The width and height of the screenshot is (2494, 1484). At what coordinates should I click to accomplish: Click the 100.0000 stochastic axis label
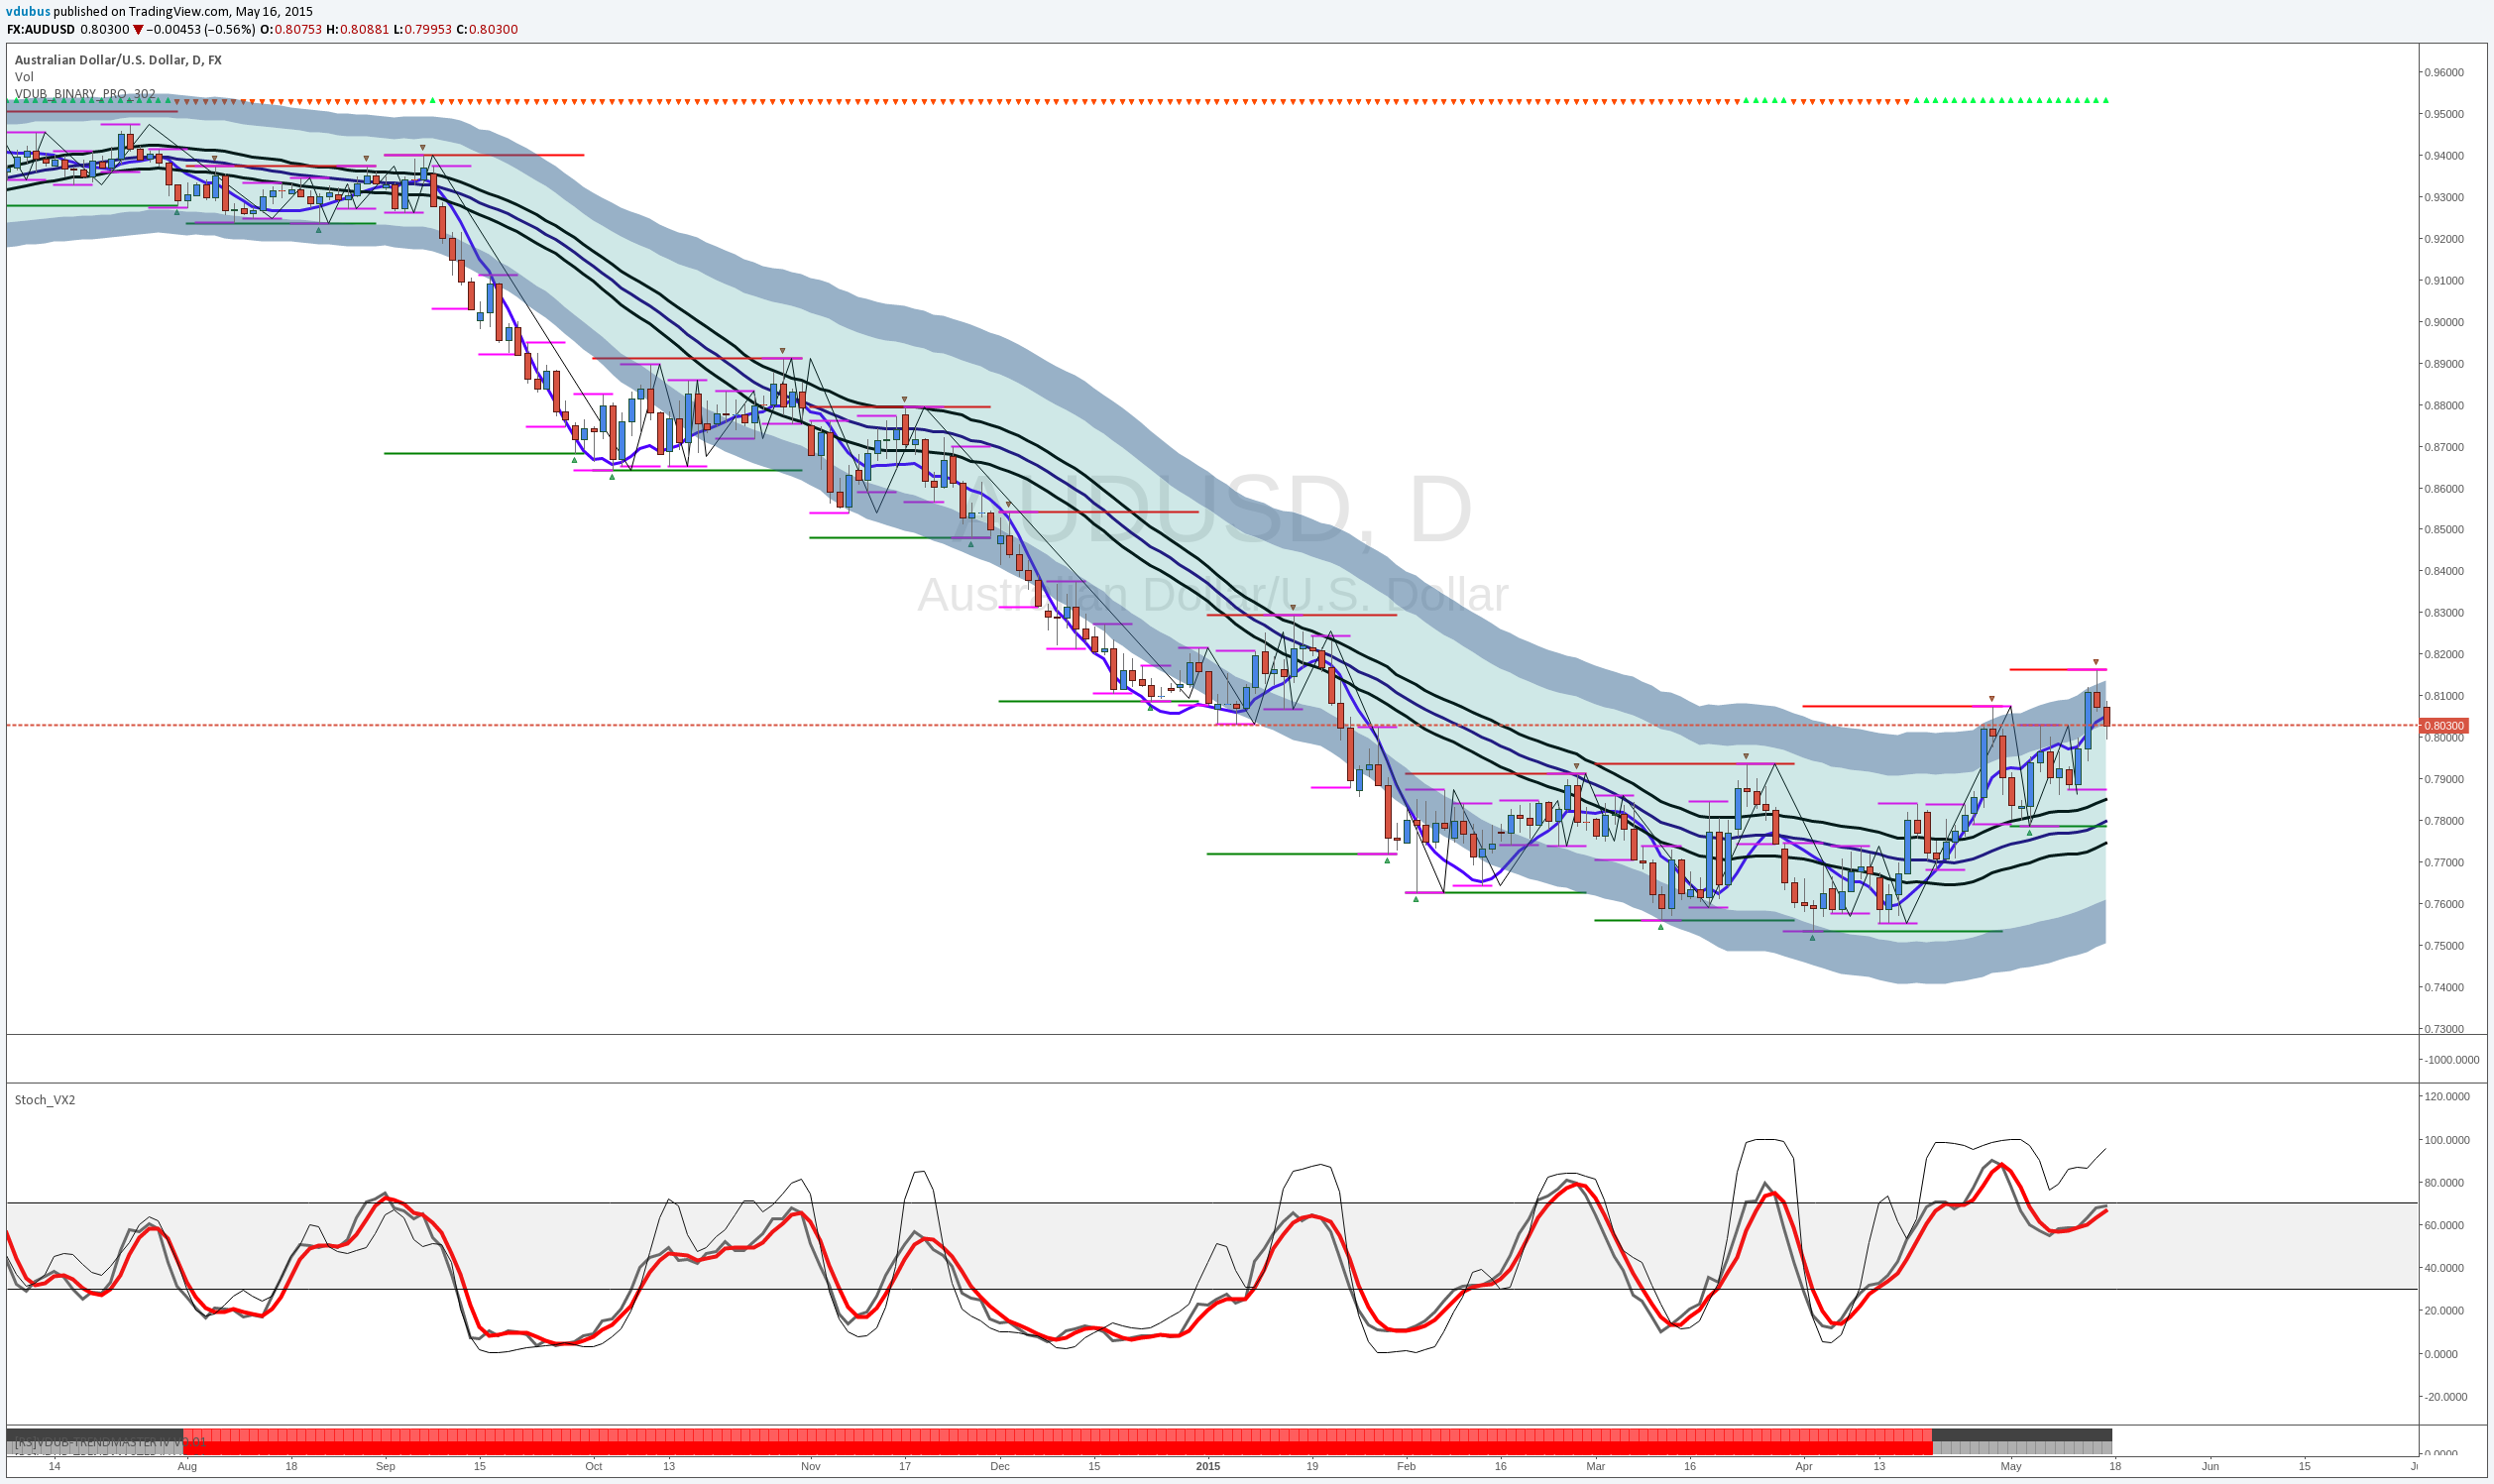(x=2448, y=1140)
